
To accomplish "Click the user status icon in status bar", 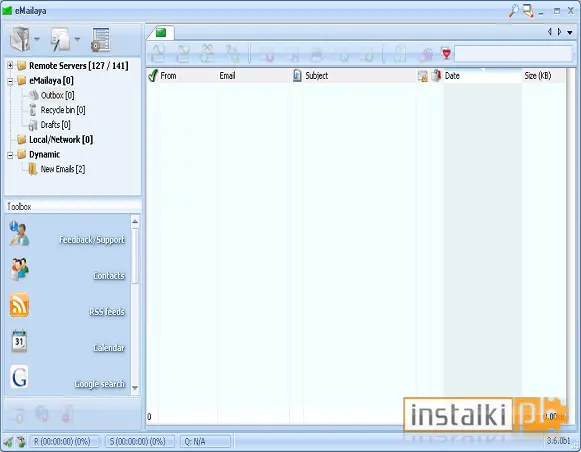I will (21, 442).
